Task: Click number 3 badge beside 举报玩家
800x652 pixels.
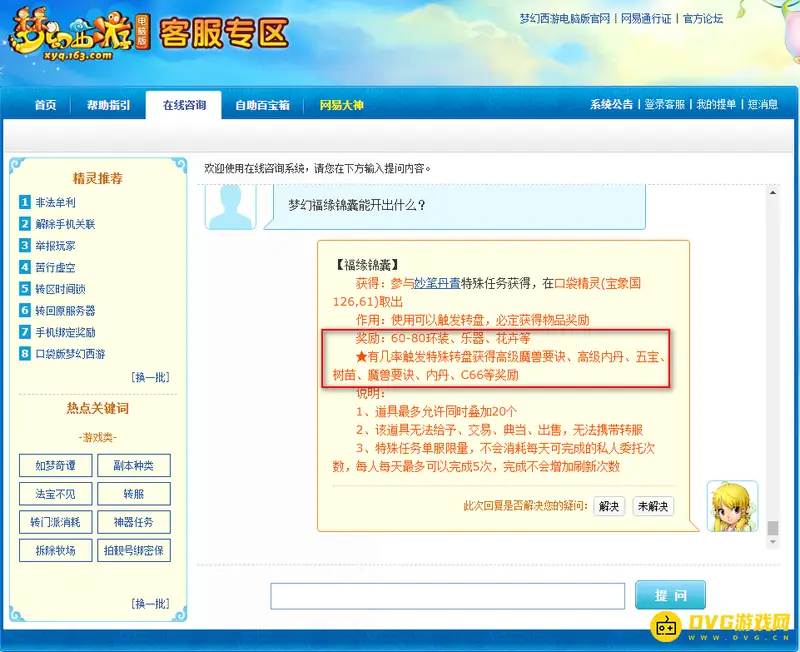Action: [x=25, y=245]
